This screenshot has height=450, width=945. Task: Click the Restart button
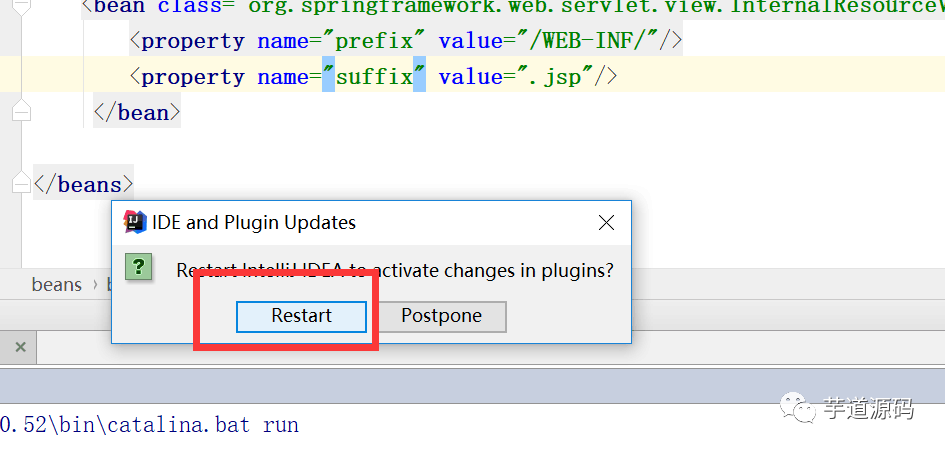click(x=301, y=316)
